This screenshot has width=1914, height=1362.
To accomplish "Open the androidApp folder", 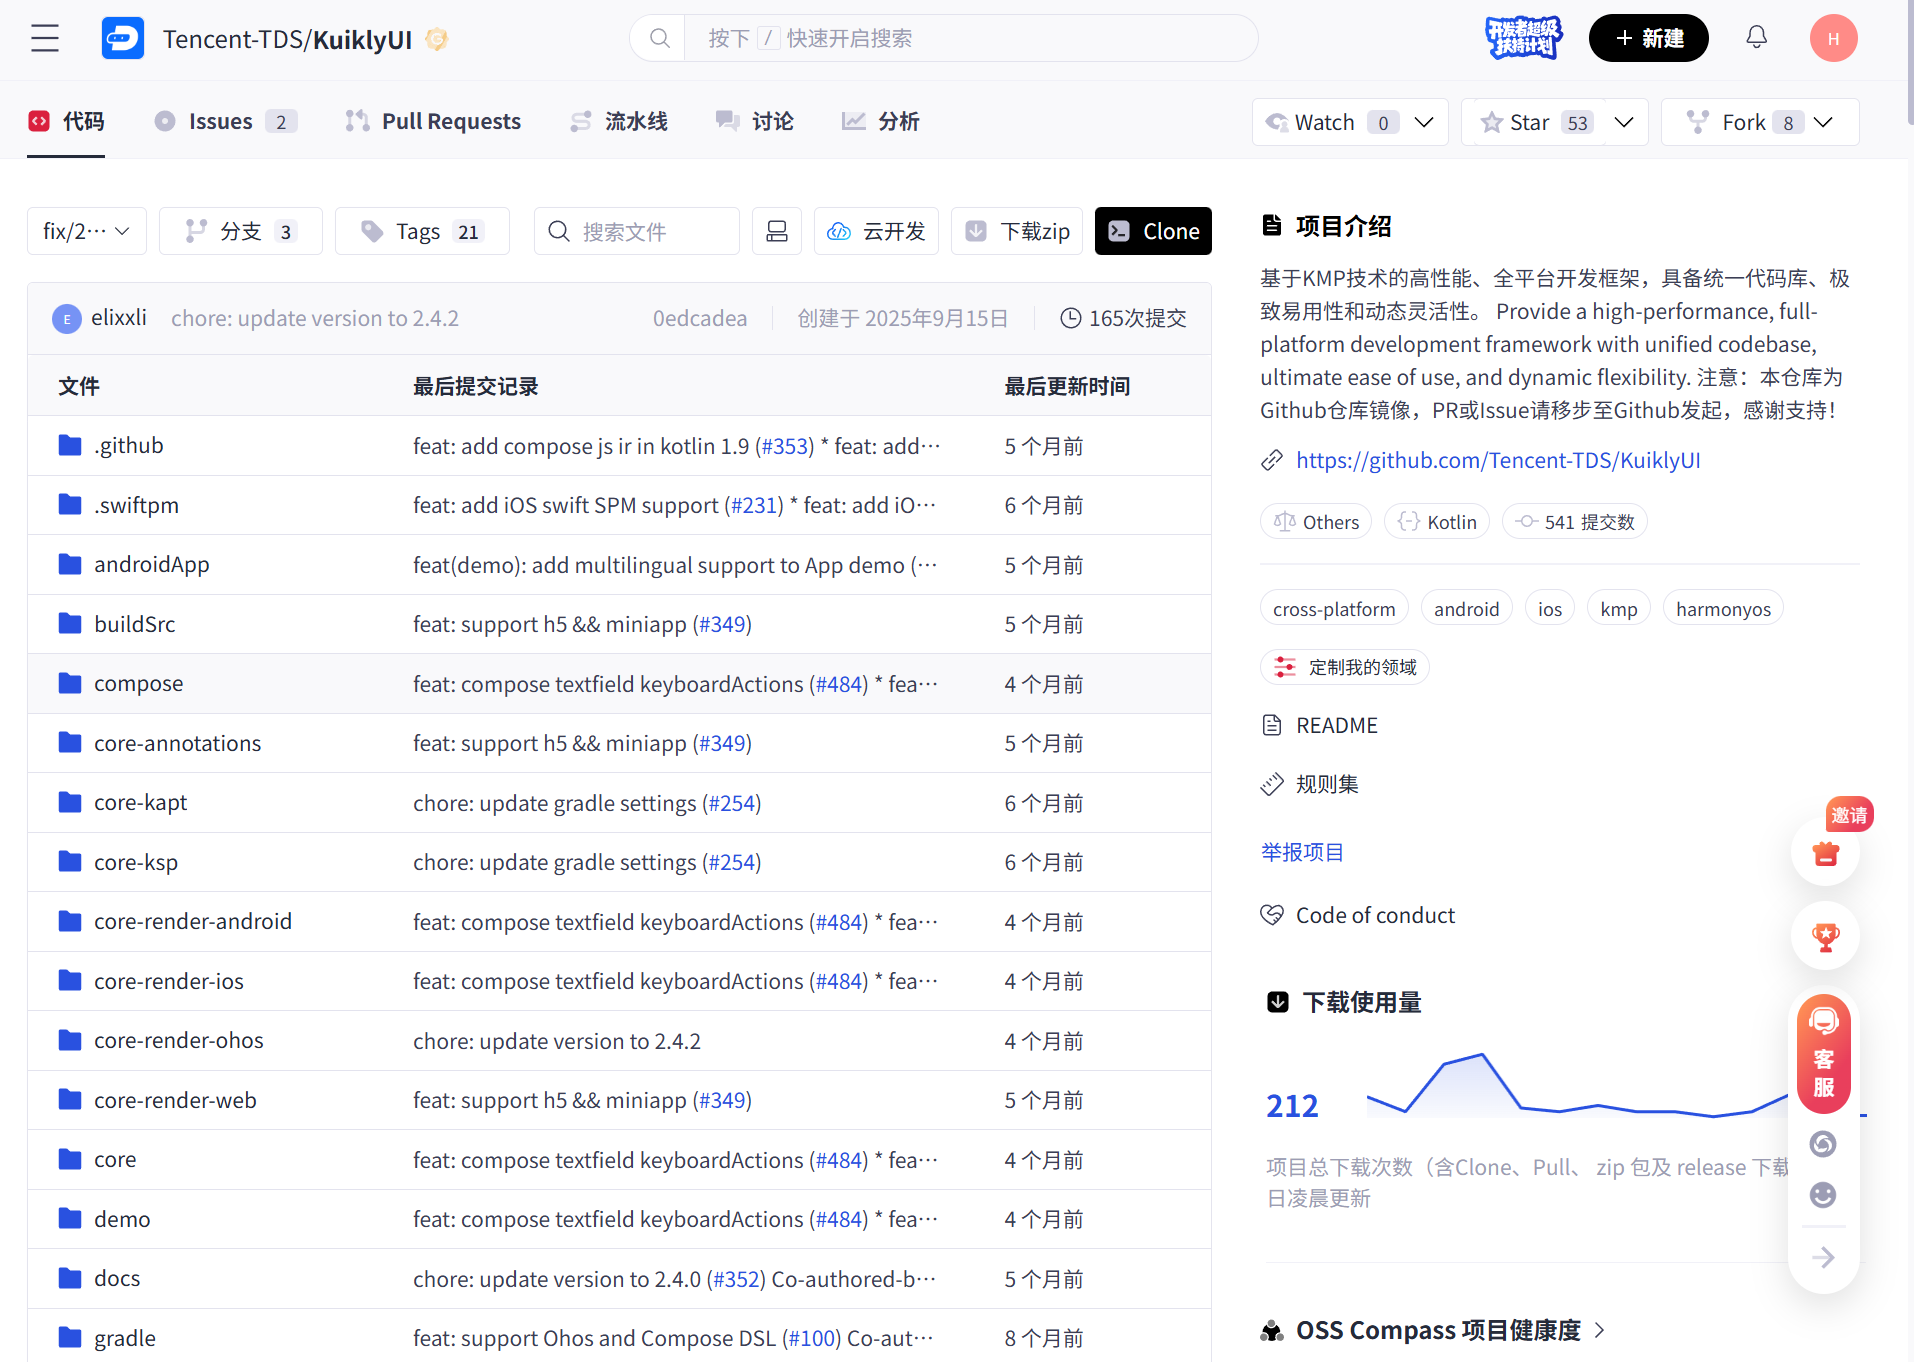I will pos(152,564).
